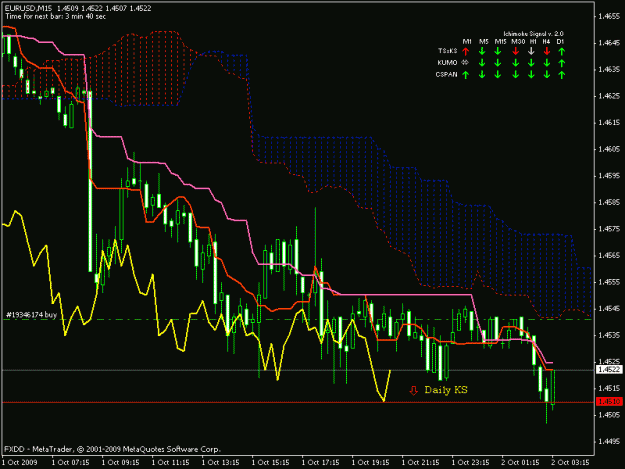Click the TS&KS M1 red up arrow
Viewport: 625px width, 469px height.
click(x=466, y=51)
